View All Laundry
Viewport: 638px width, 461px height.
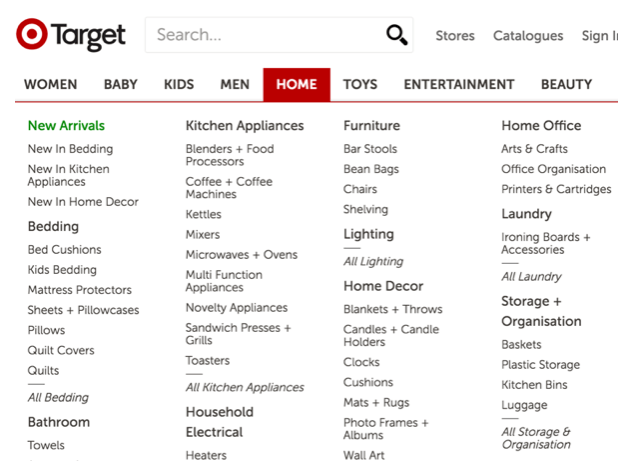coord(531,277)
